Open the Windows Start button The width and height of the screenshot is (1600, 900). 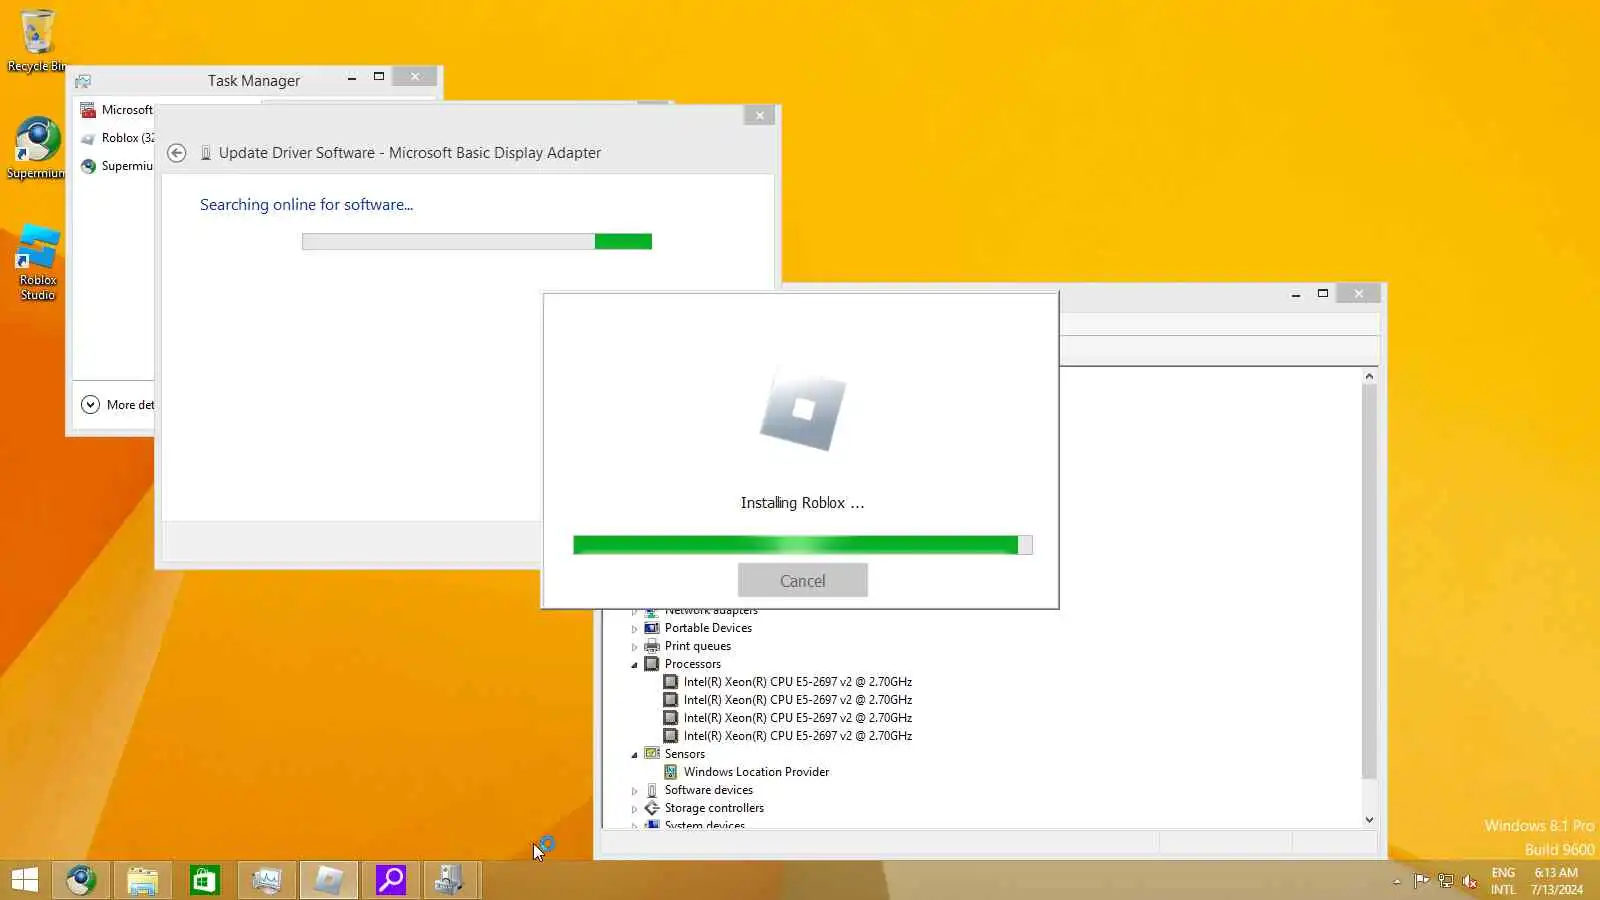pos(25,880)
